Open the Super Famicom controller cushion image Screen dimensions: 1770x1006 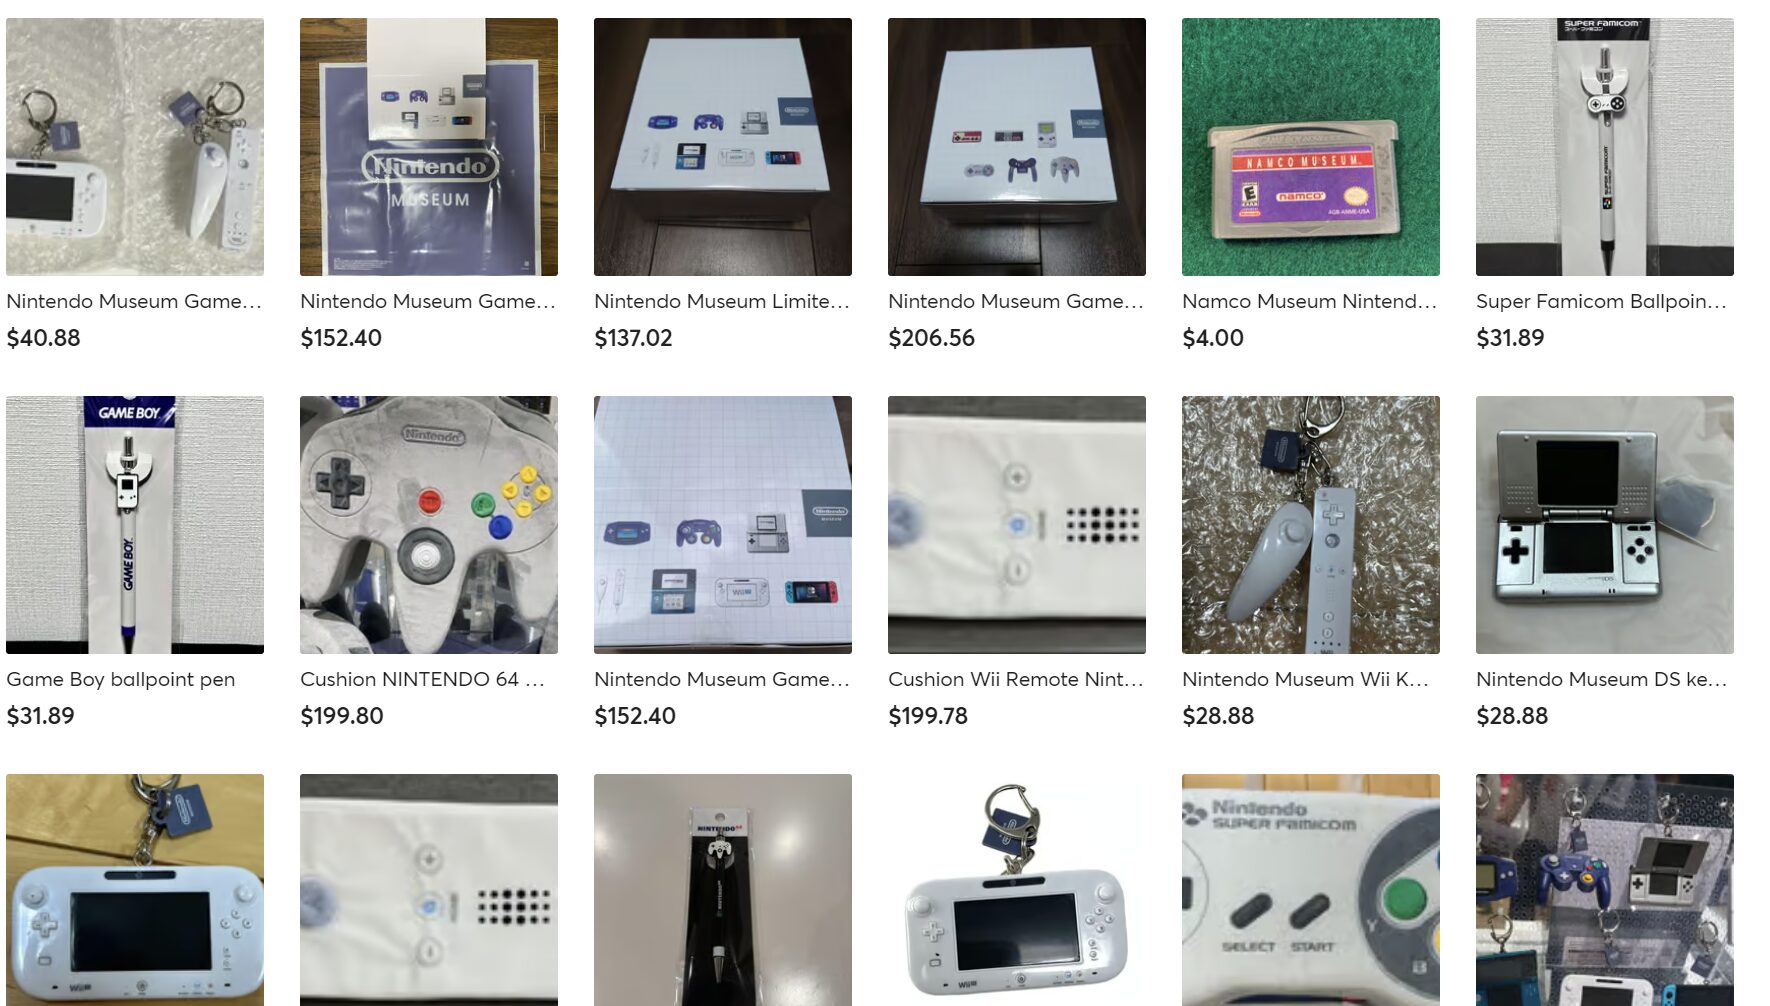click(x=1310, y=890)
